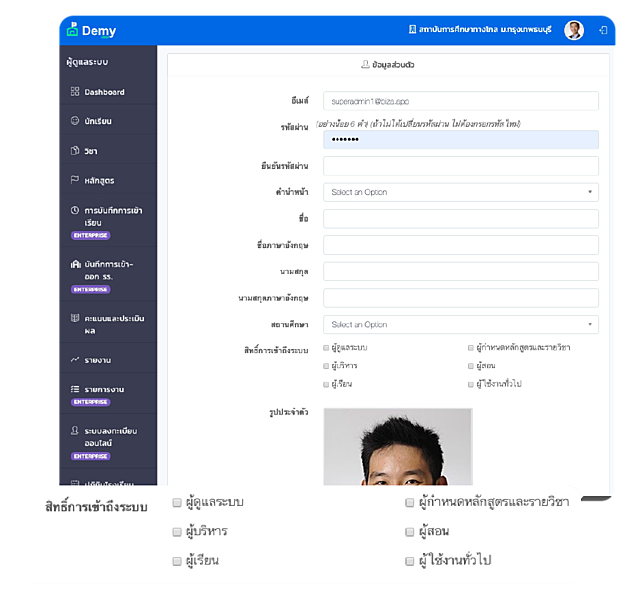Screen dimensions: 640x600
Task: Click the institution name link in header
Action: point(481,31)
